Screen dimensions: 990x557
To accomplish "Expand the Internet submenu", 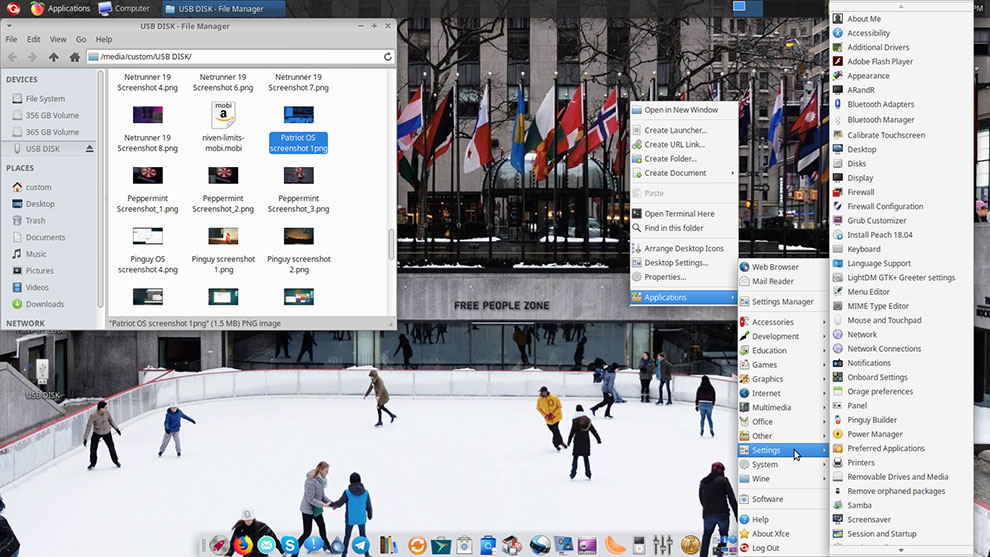I will 783,393.
